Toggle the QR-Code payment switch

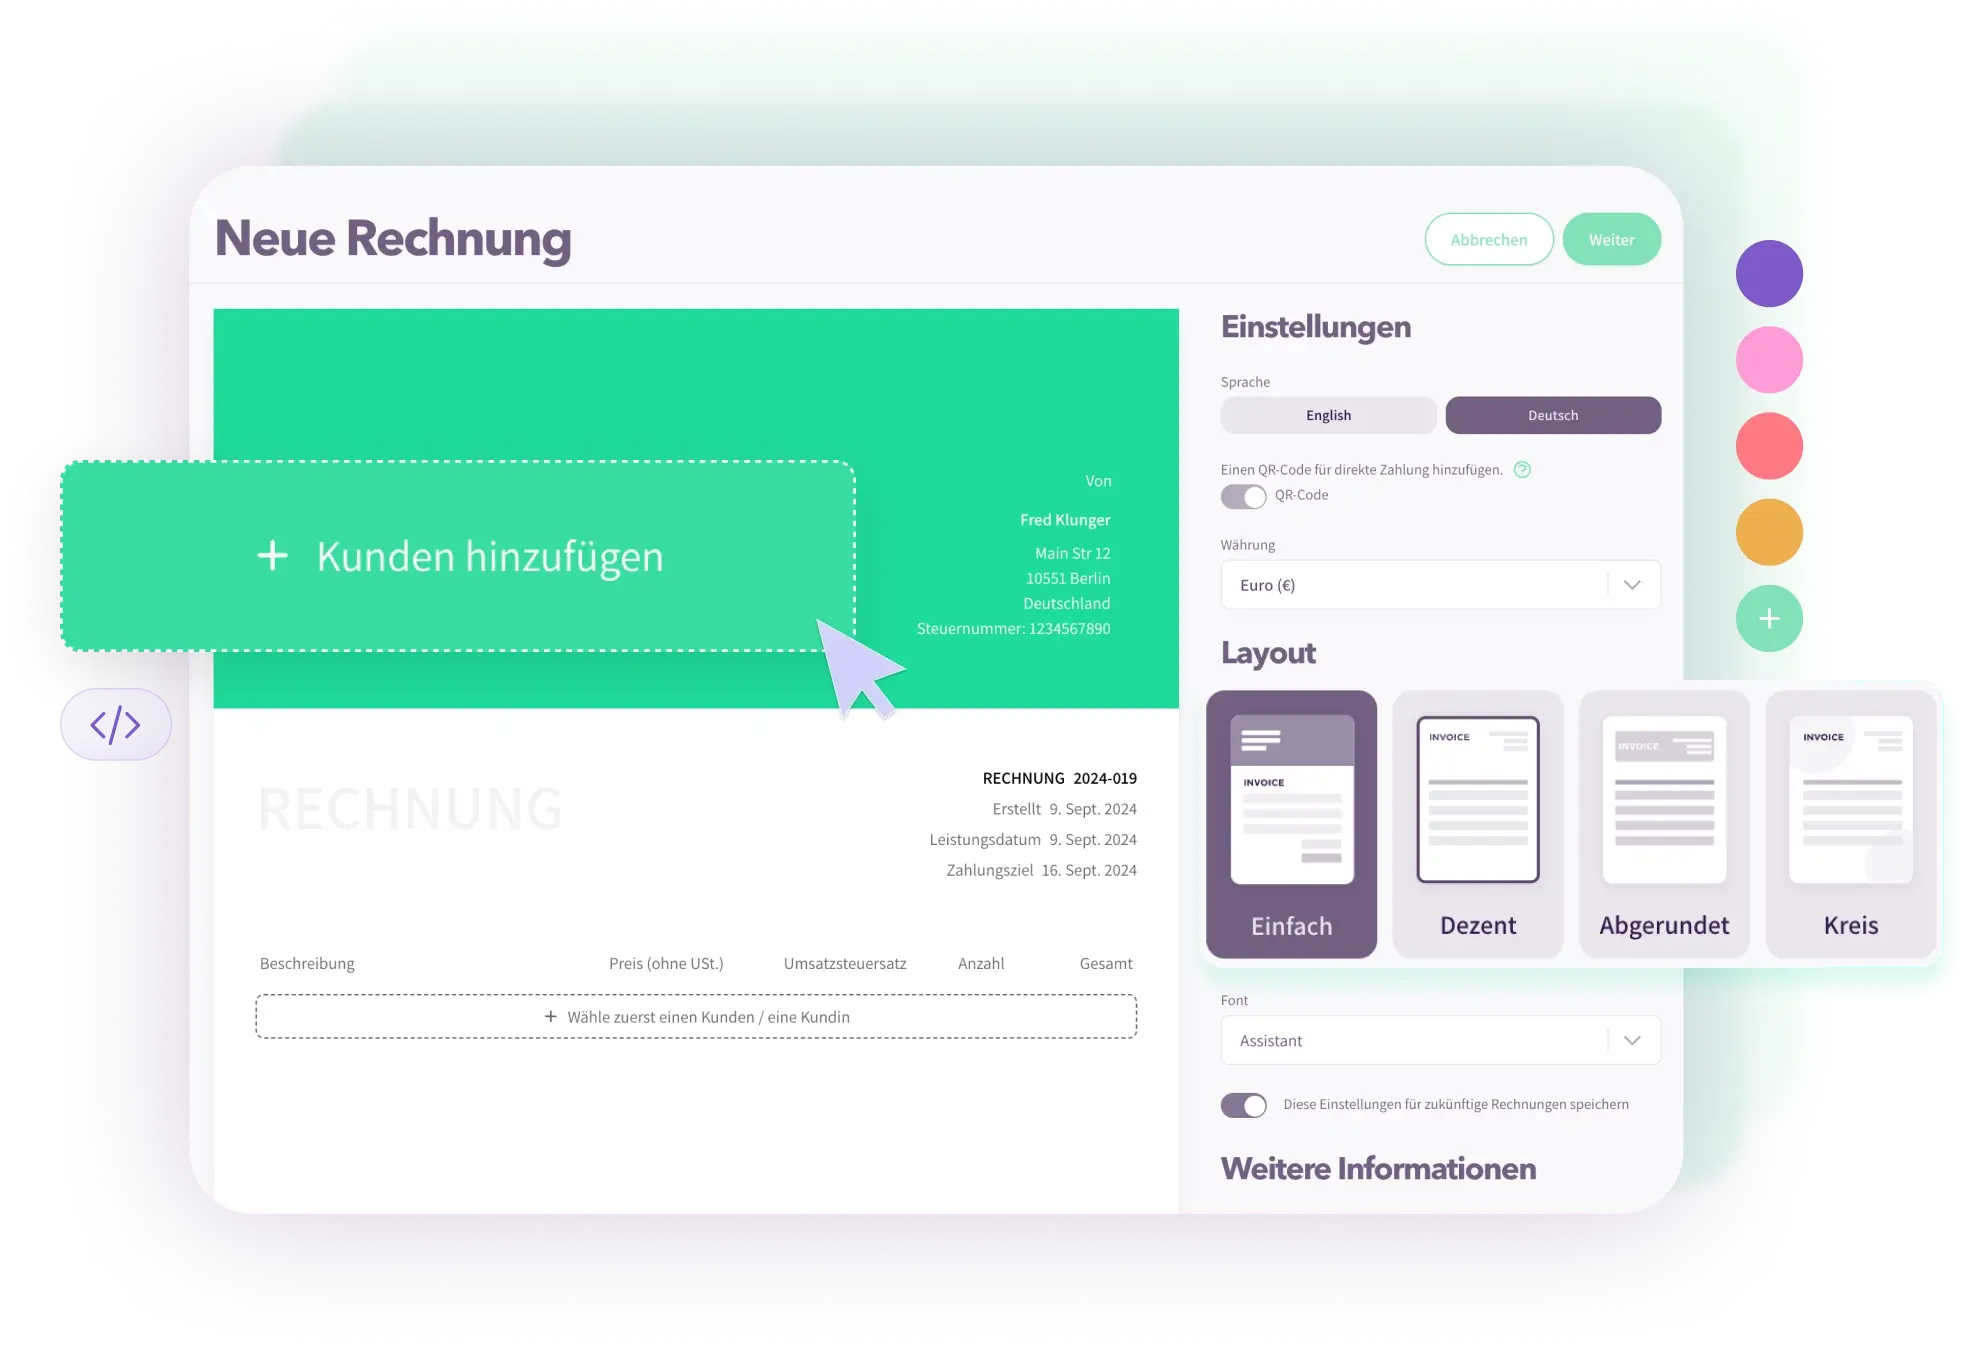click(x=1243, y=496)
